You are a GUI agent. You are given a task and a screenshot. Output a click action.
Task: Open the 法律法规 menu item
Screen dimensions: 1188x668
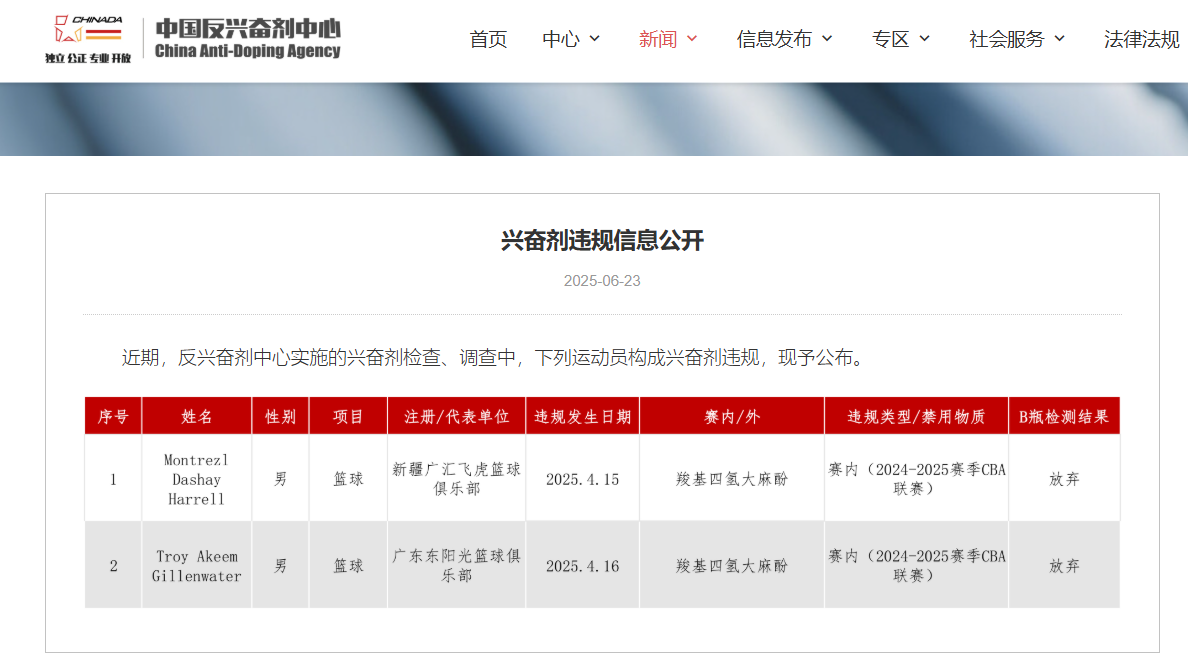[1141, 39]
